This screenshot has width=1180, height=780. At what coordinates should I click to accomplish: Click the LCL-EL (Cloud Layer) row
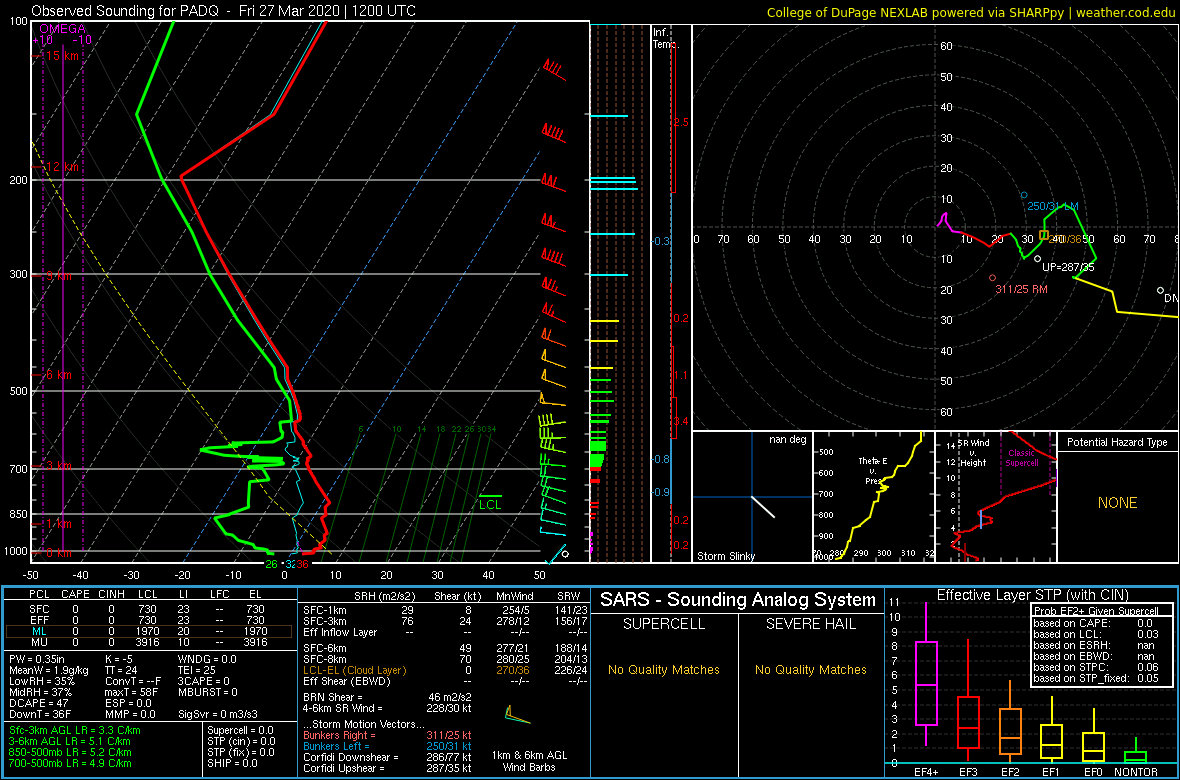tap(445, 670)
